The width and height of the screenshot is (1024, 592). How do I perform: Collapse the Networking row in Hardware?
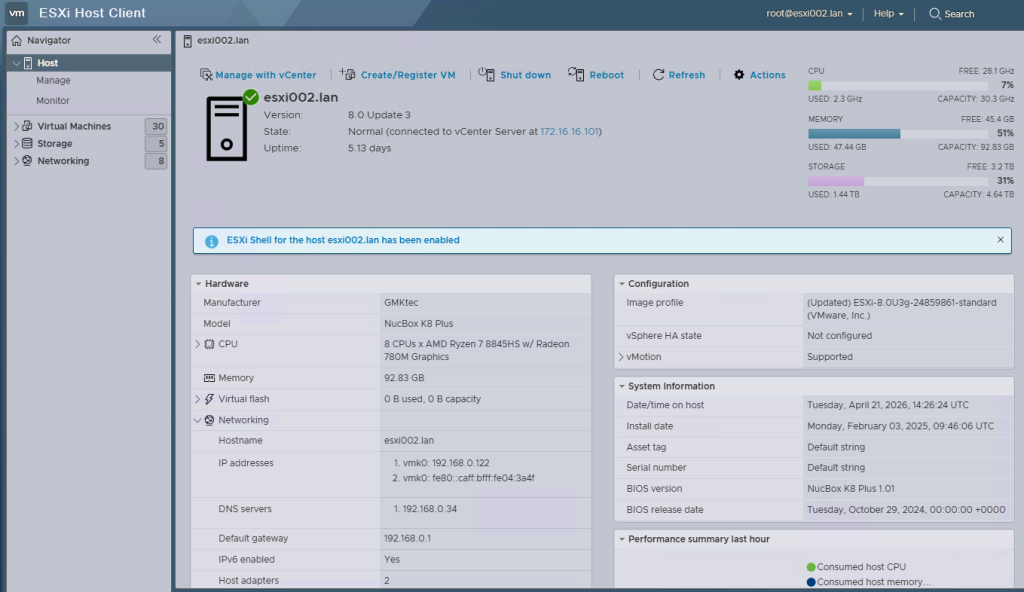(197, 420)
